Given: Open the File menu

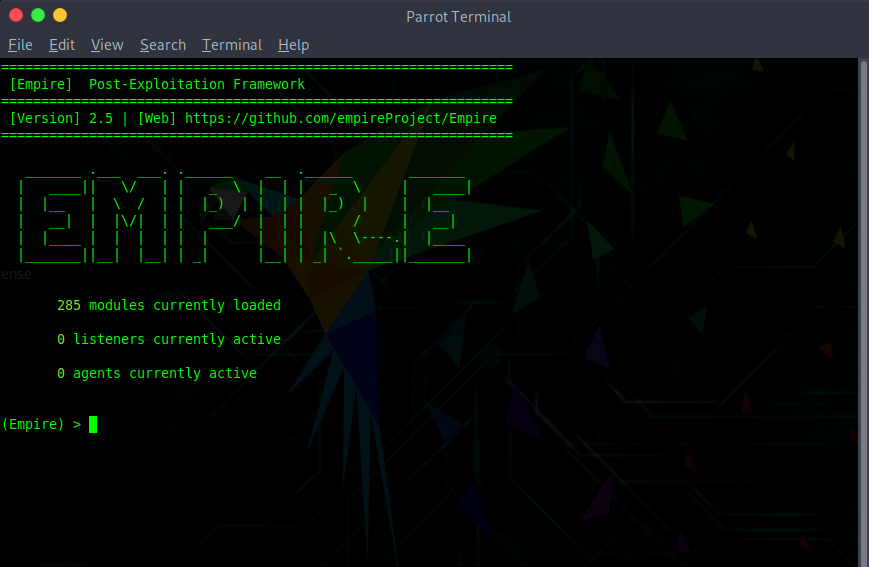Looking at the screenshot, I should coord(20,45).
